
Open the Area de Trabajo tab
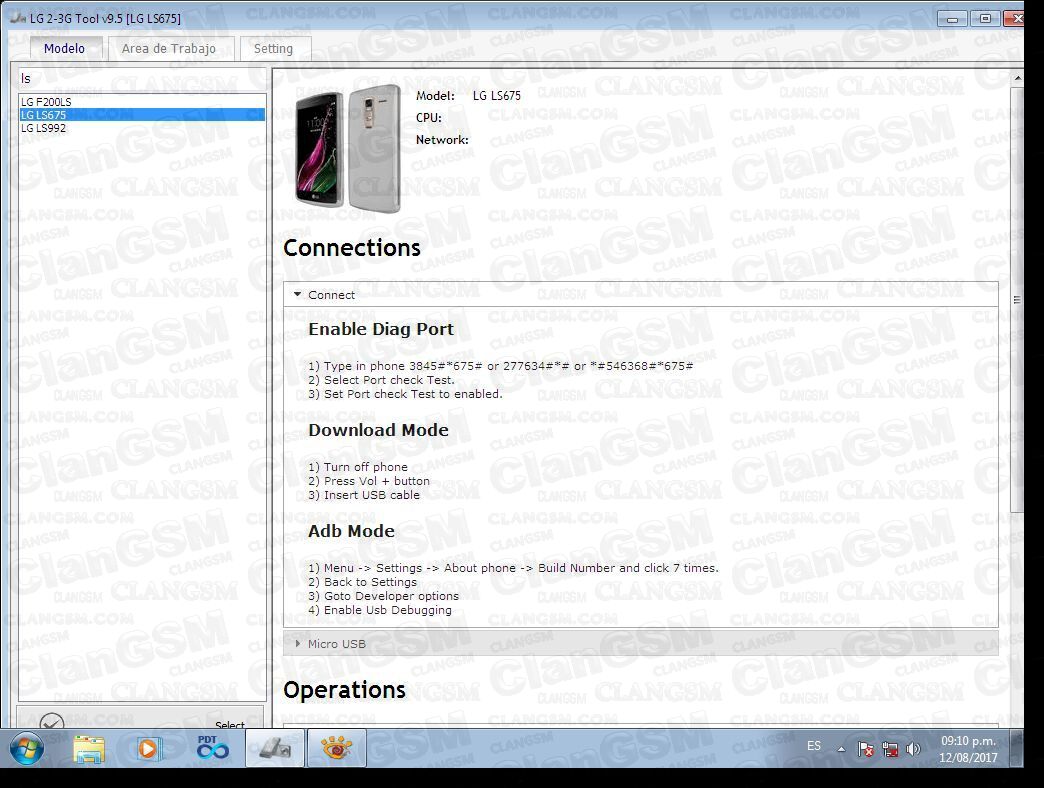coord(169,49)
